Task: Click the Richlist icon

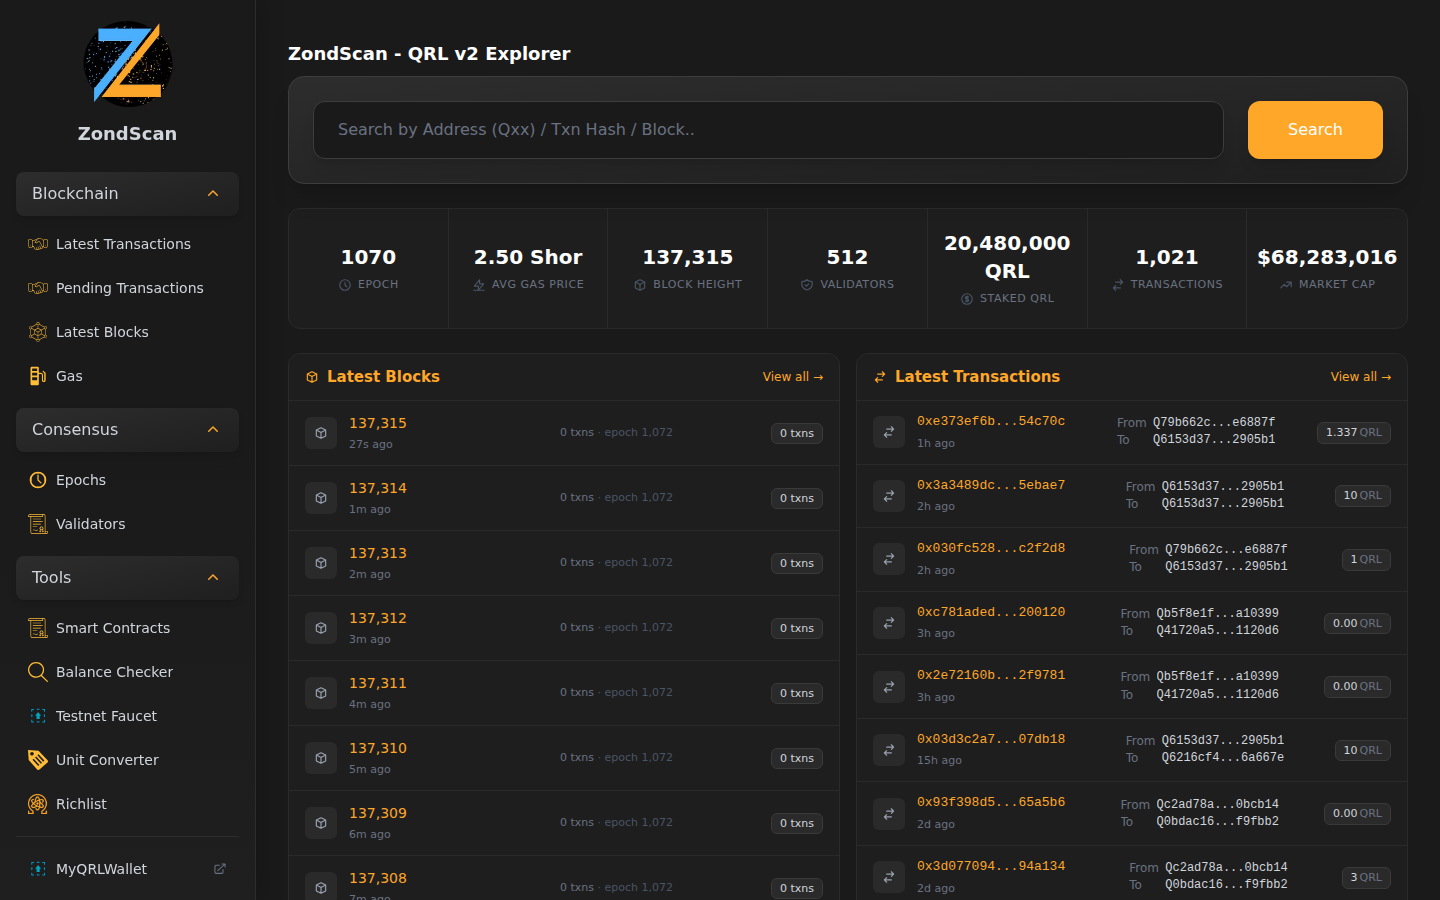Action: (38, 804)
